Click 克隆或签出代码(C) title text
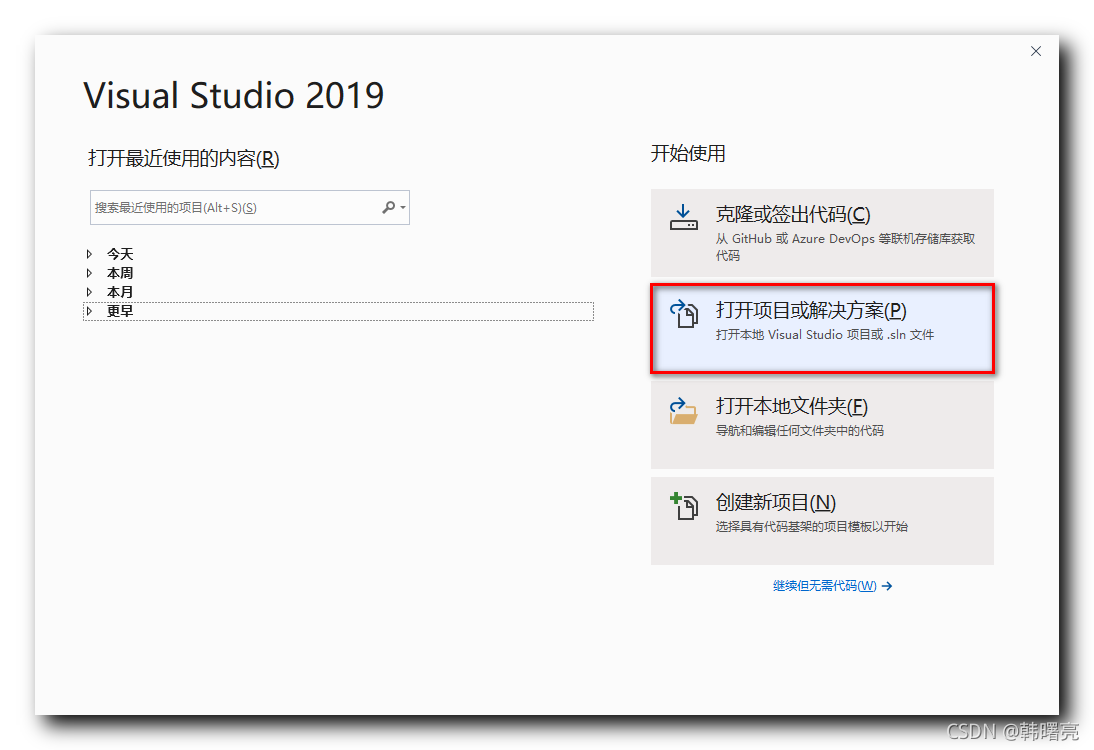 click(793, 214)
